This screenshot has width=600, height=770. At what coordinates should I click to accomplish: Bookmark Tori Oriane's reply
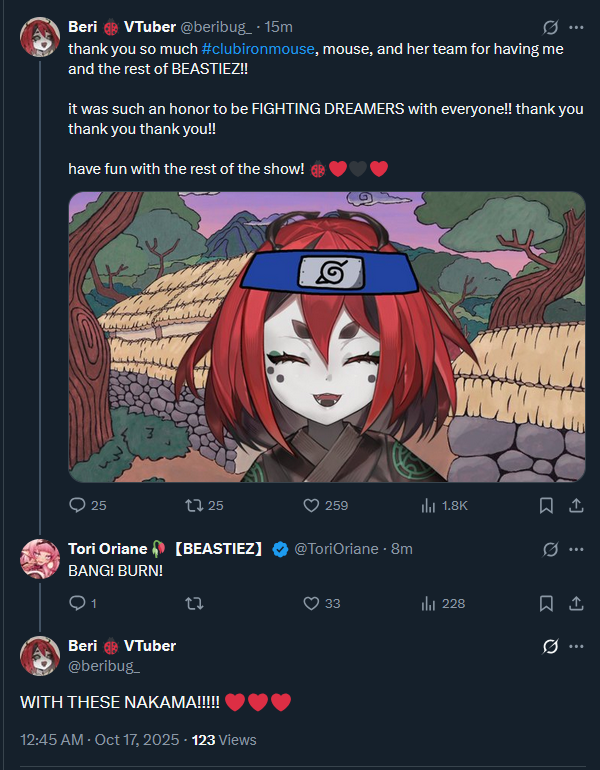(546, 603)
